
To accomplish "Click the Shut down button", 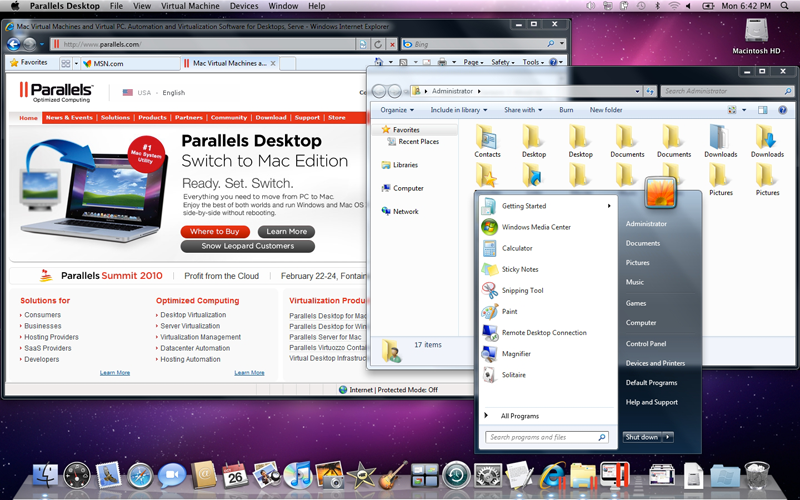I will tap(642, 437).
